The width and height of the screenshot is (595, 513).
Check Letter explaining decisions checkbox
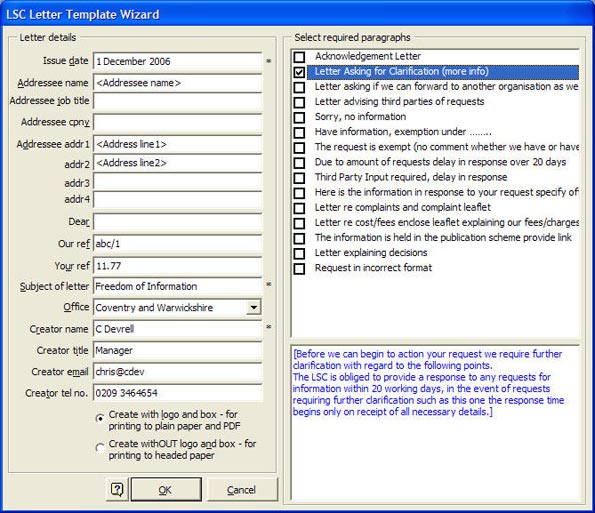[299, 253]
